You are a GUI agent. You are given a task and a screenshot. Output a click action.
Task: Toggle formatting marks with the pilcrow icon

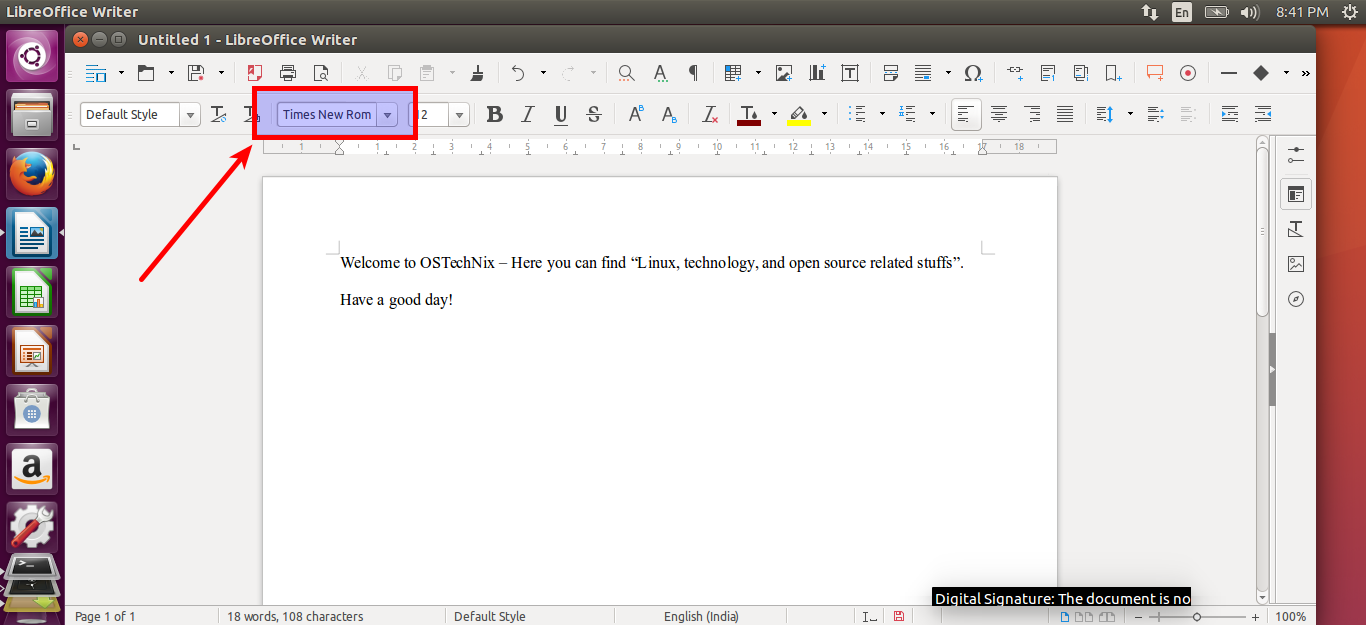click(693, 73)
